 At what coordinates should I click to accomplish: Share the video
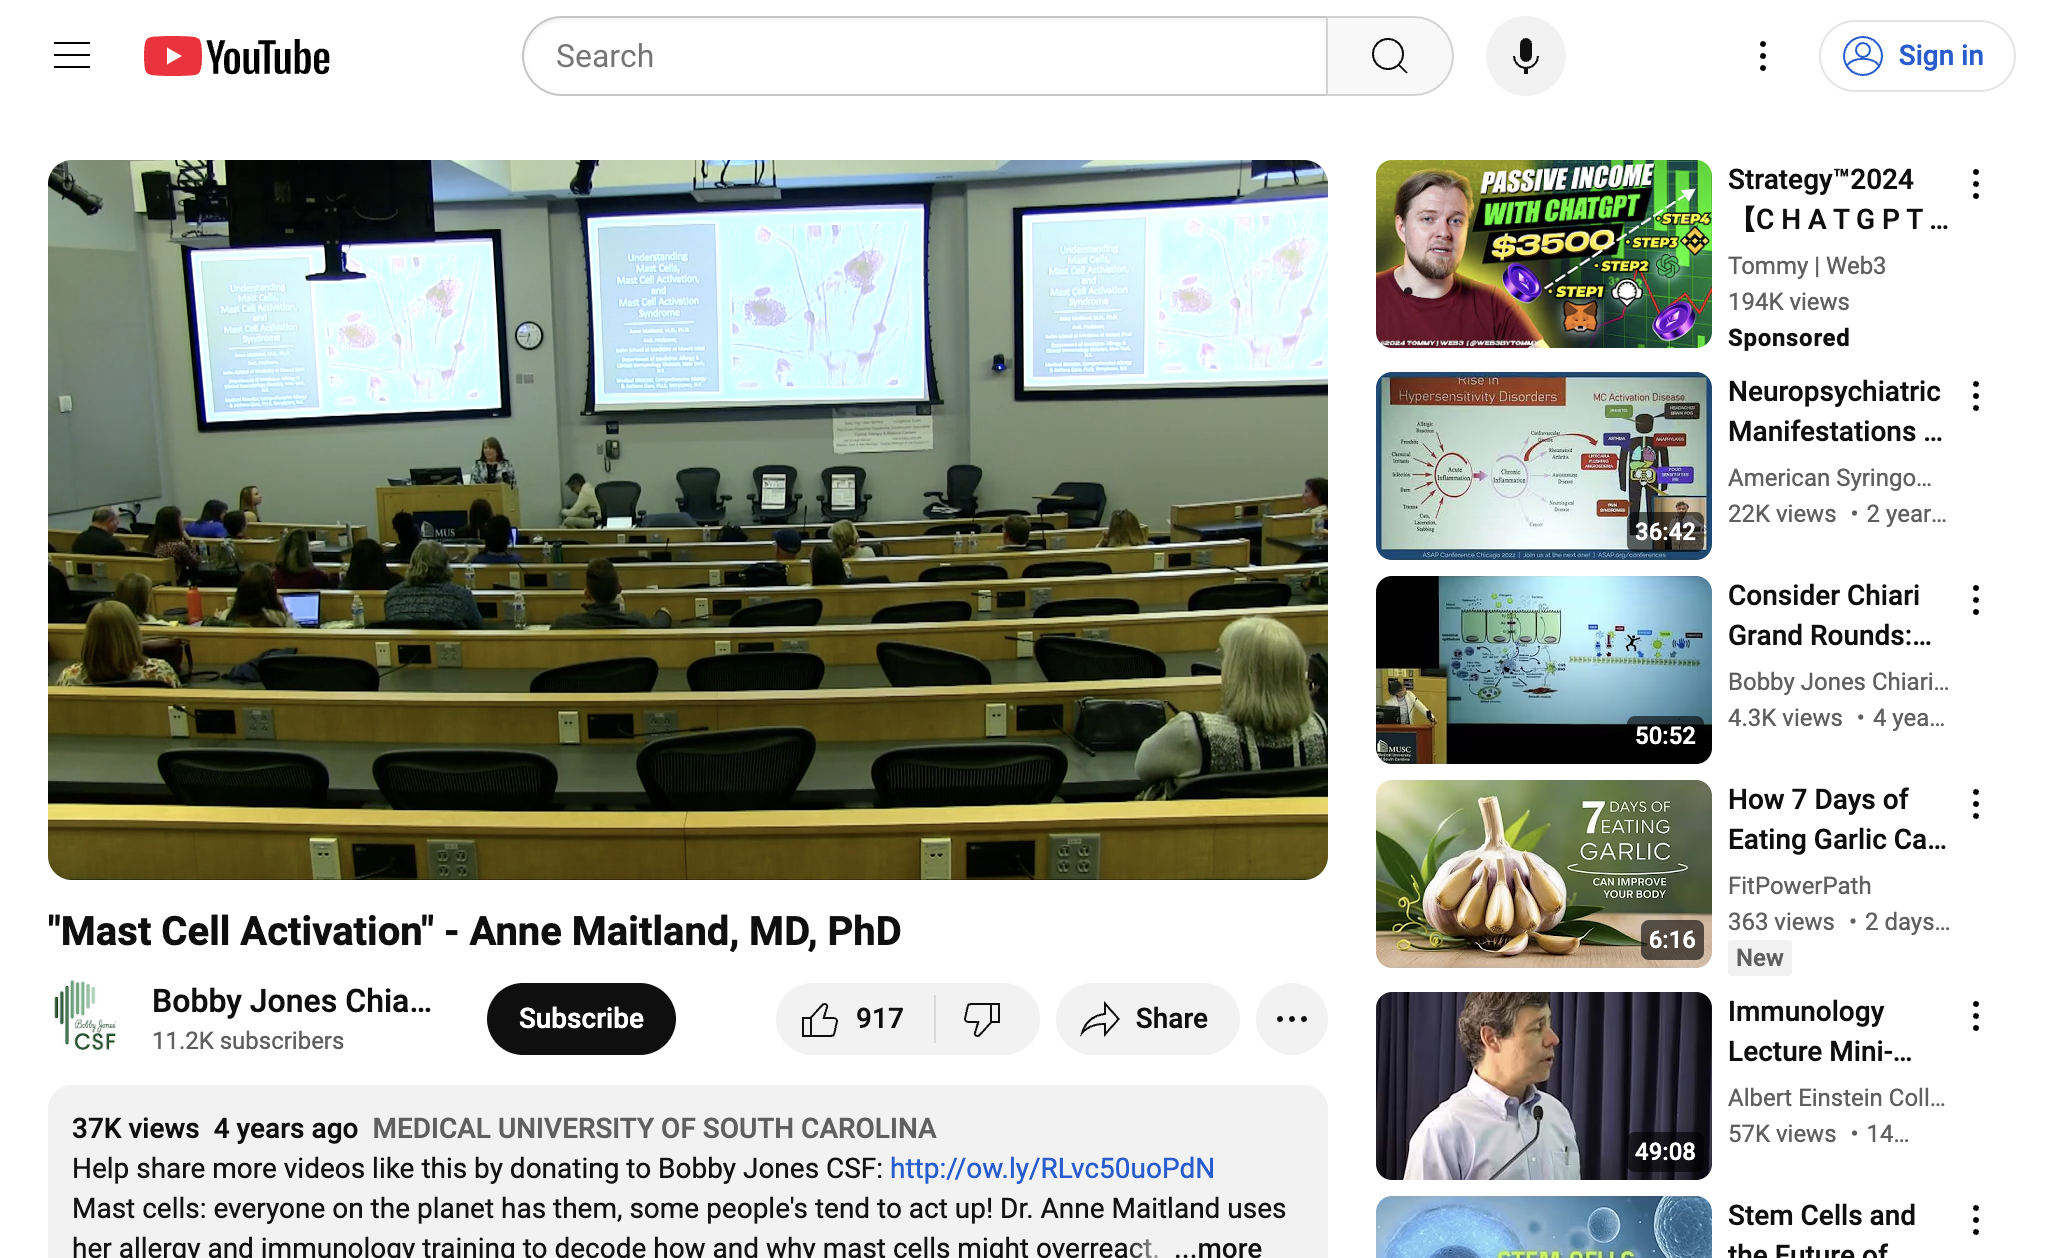(x=1147, y=1019)
